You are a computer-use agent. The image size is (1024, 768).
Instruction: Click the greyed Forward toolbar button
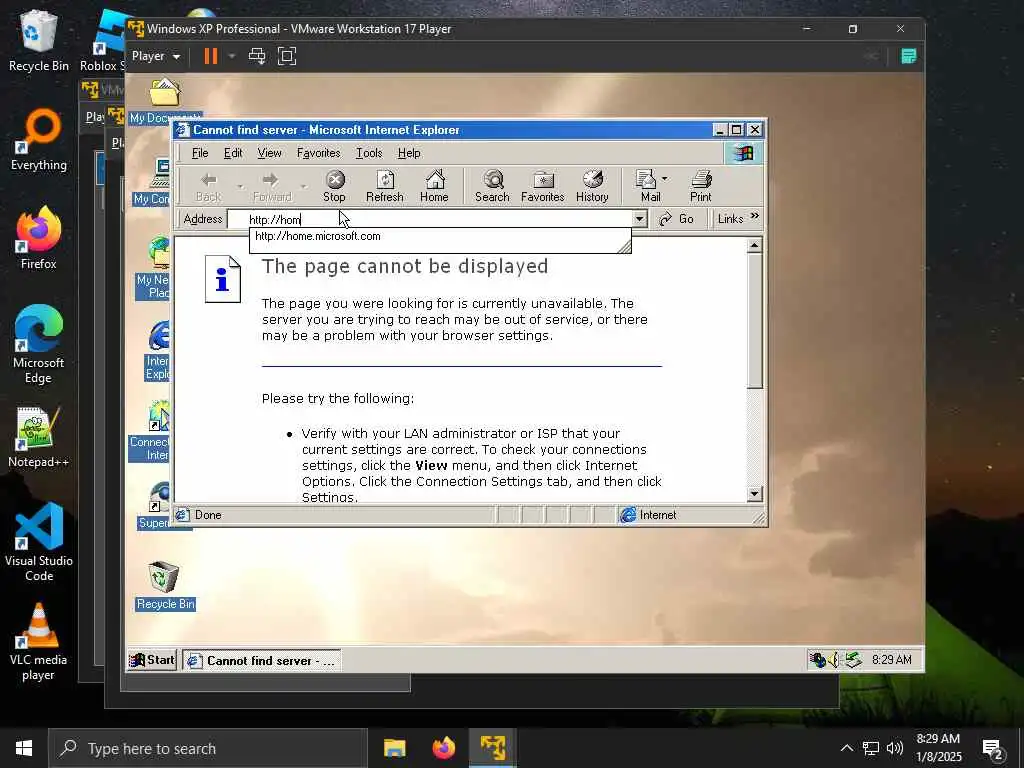coord(272,186)
